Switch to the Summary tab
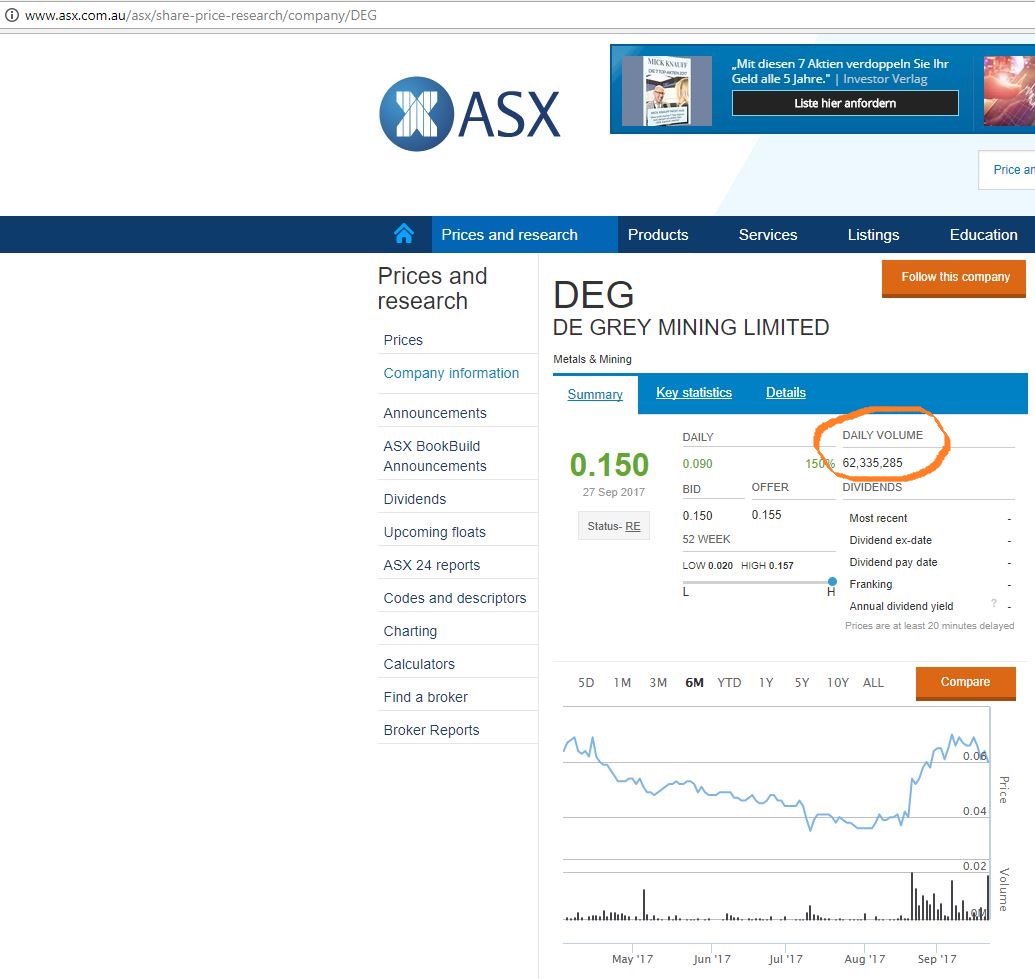This screenshot has width=1035, height=979. pyautogui.click(x=595, y=394)
